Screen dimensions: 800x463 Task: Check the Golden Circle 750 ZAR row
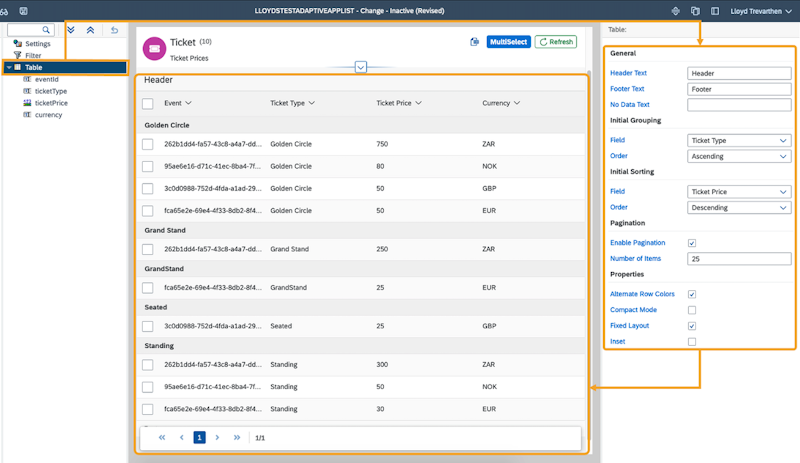coord(147,144)
